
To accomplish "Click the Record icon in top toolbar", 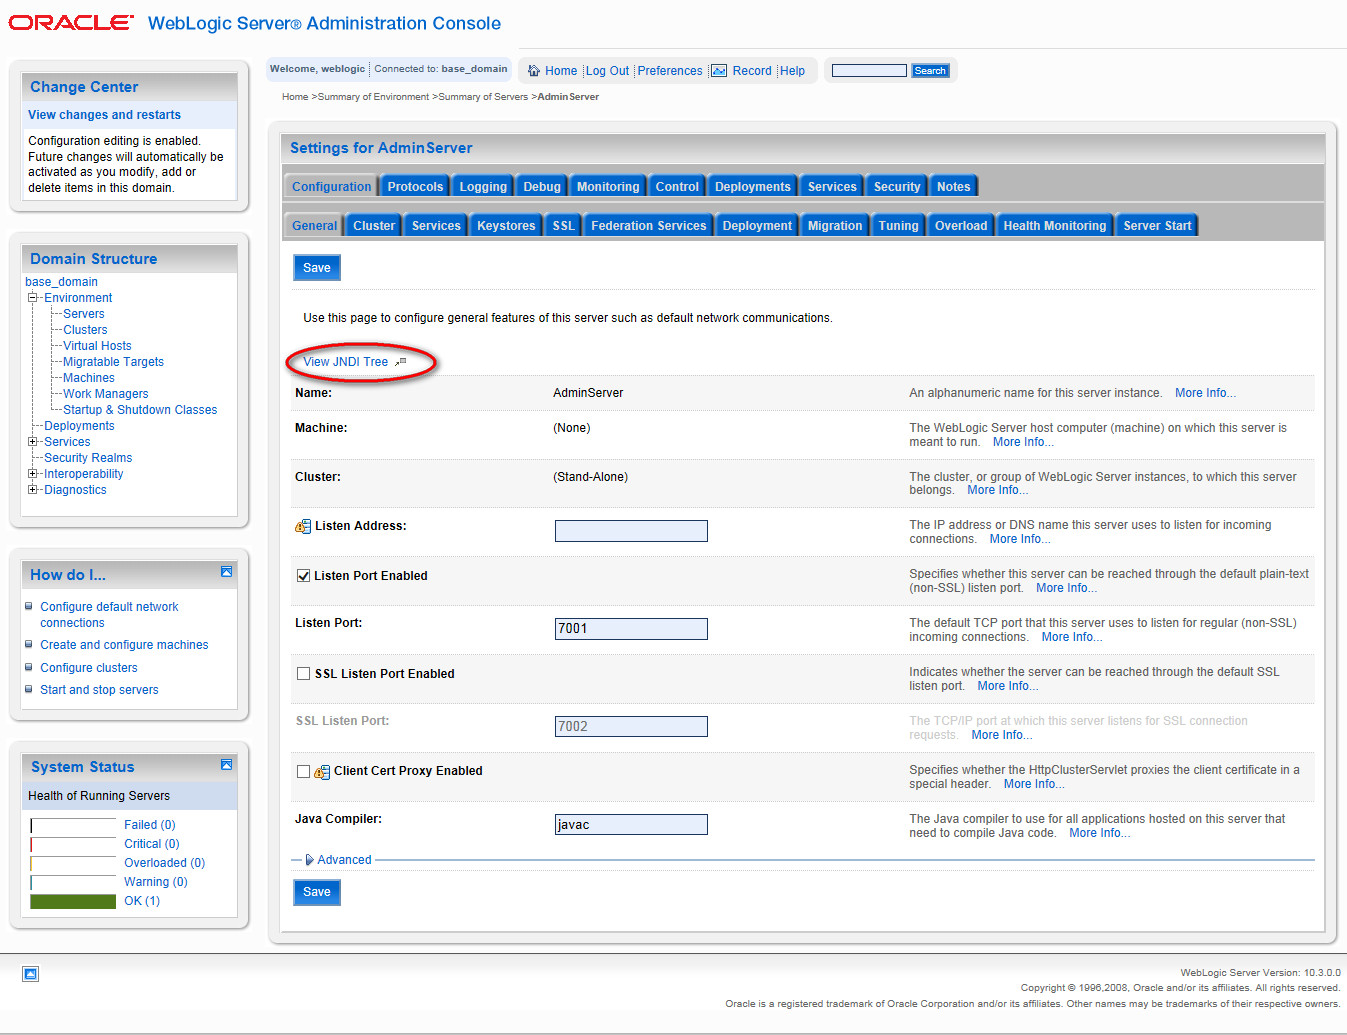I will pos(719,71).
